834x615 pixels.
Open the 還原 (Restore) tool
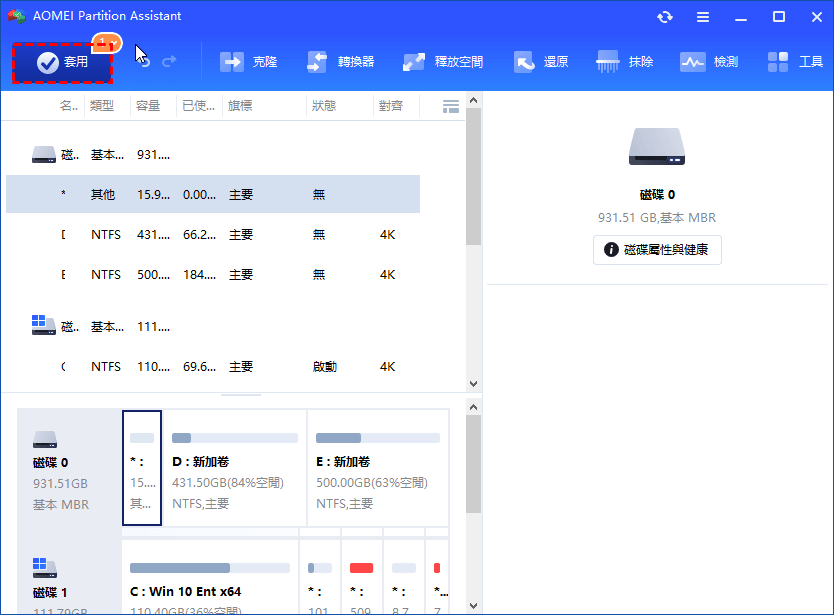click(541, 62)
